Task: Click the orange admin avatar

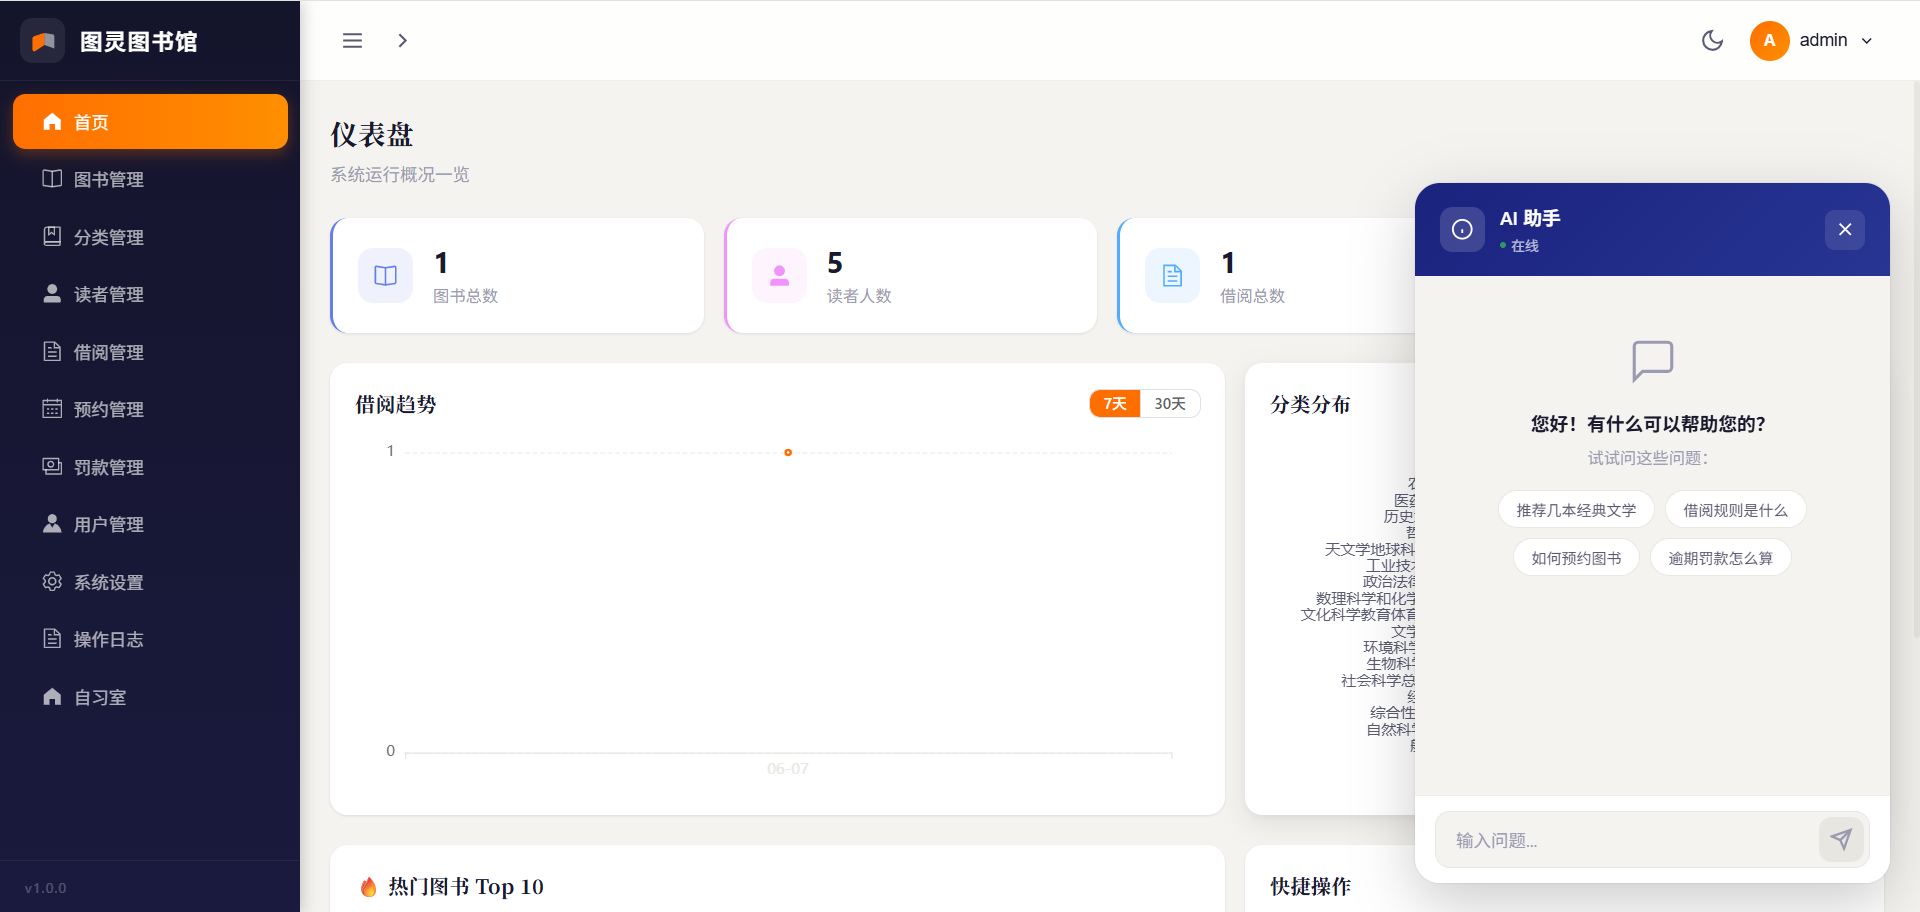Action: coord(1769,40)
